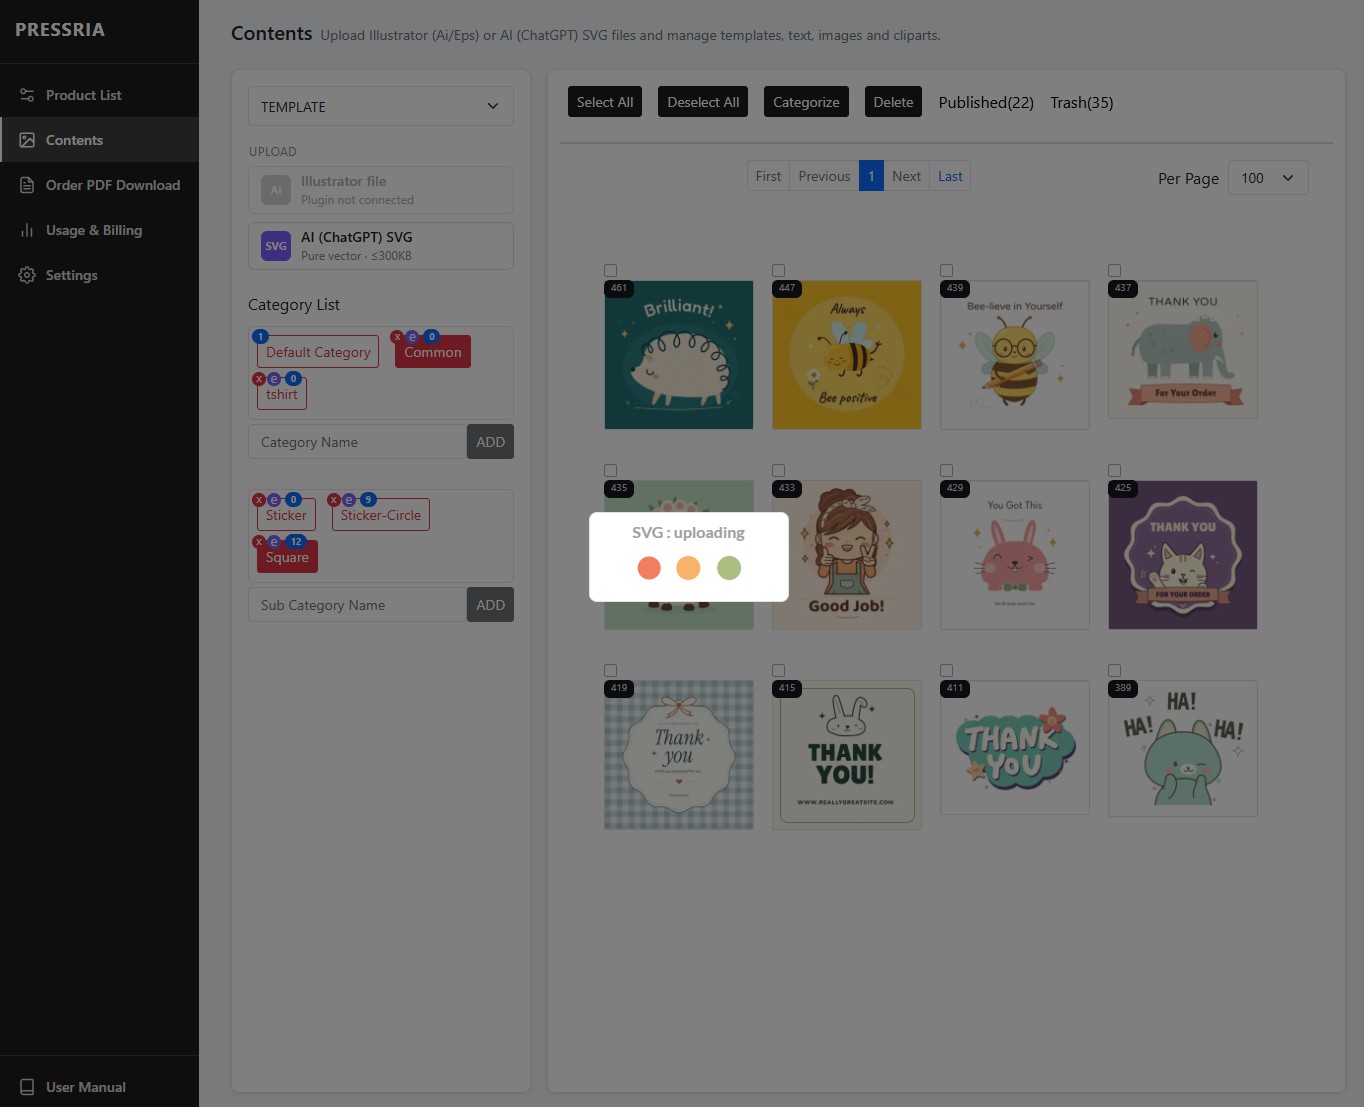This screenshot has height=1107, width=1364.
Task: Jump to the Last page
Action: coord(950,176)
